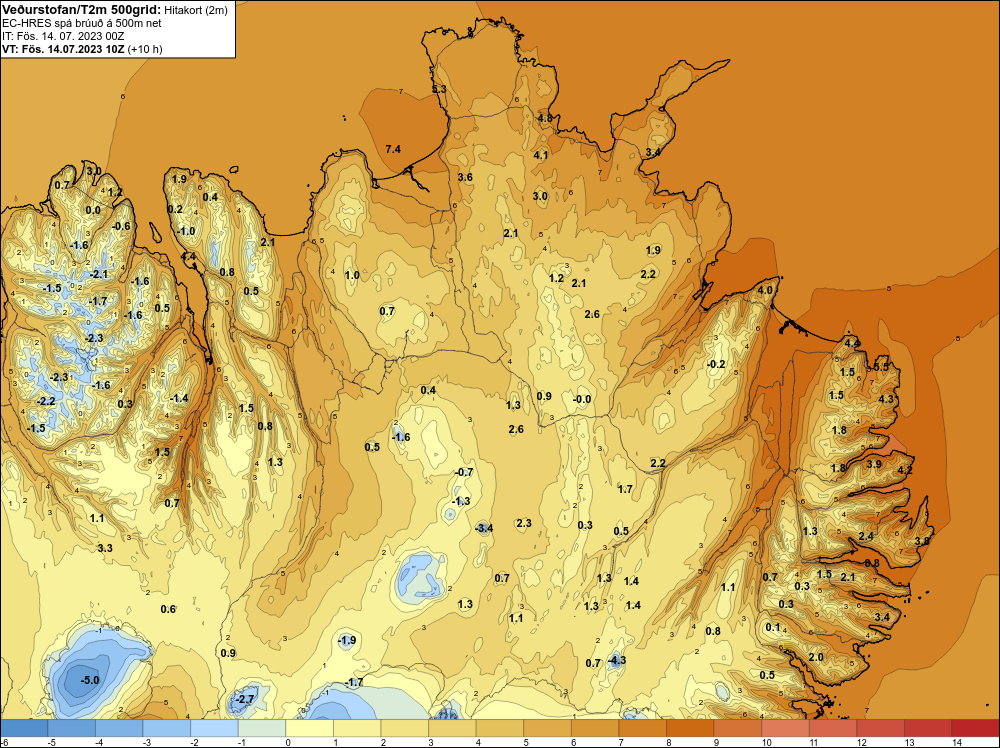Click the 7.4 temperature value over sea

click(x=393, y=149)
